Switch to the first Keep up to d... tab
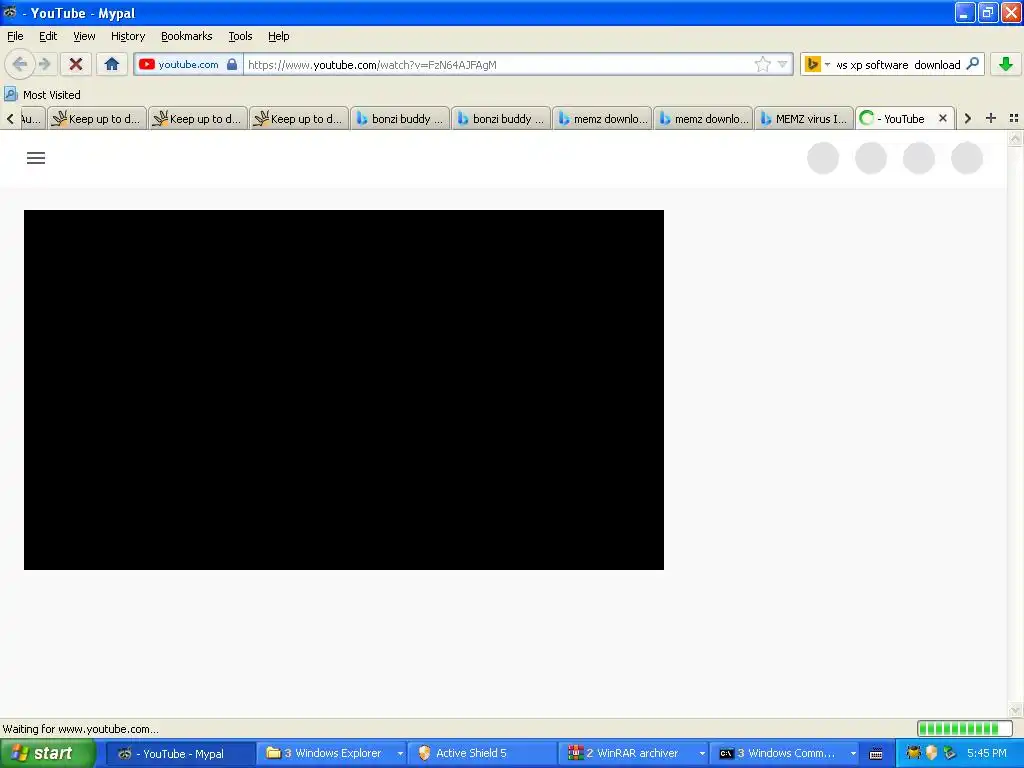Image resolution: width=1024 pixels, height=768 pixels. coord(97,118)
